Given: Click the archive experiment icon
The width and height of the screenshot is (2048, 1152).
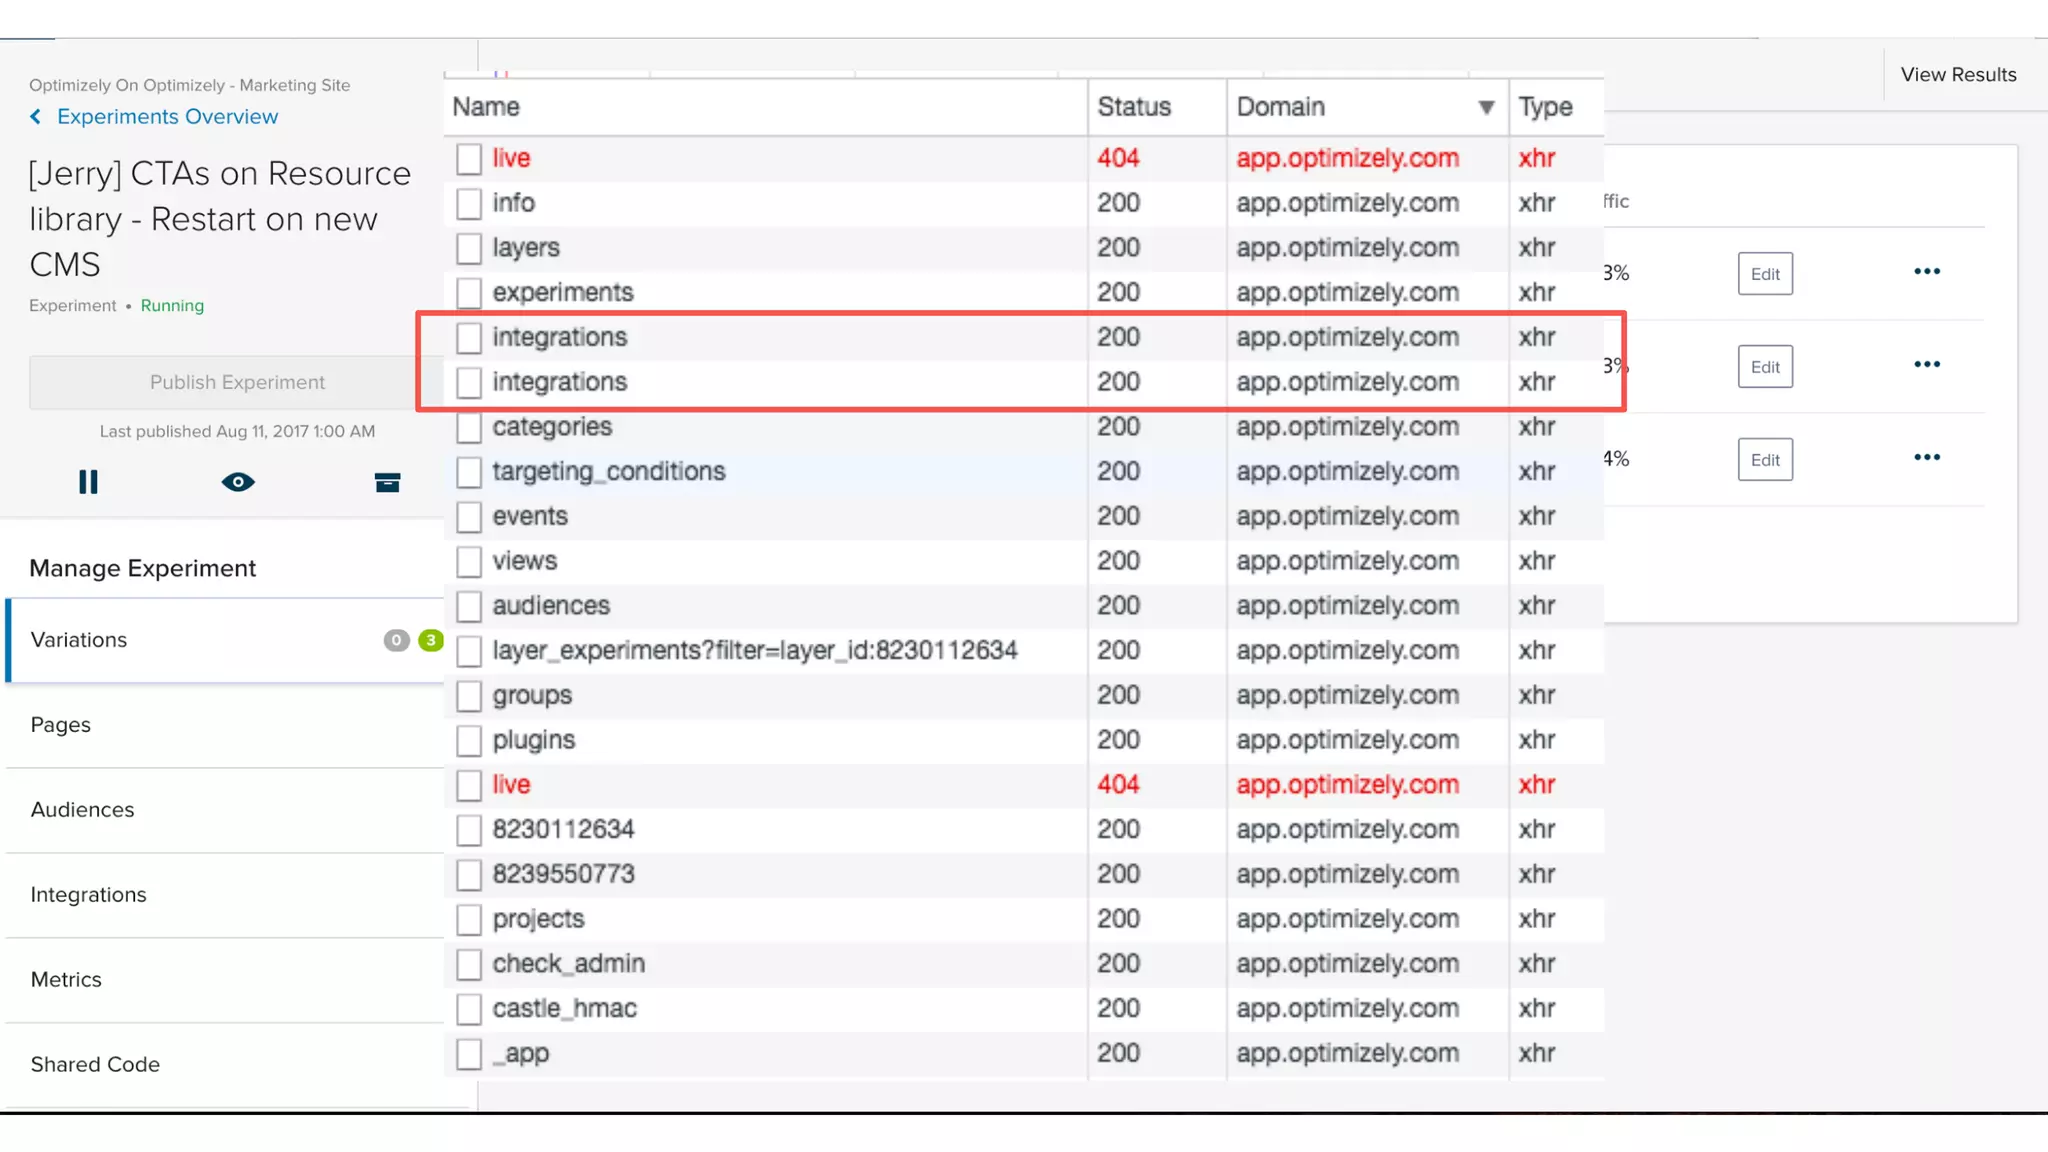Looking at the screenshot, I should [x=387, y=483].
